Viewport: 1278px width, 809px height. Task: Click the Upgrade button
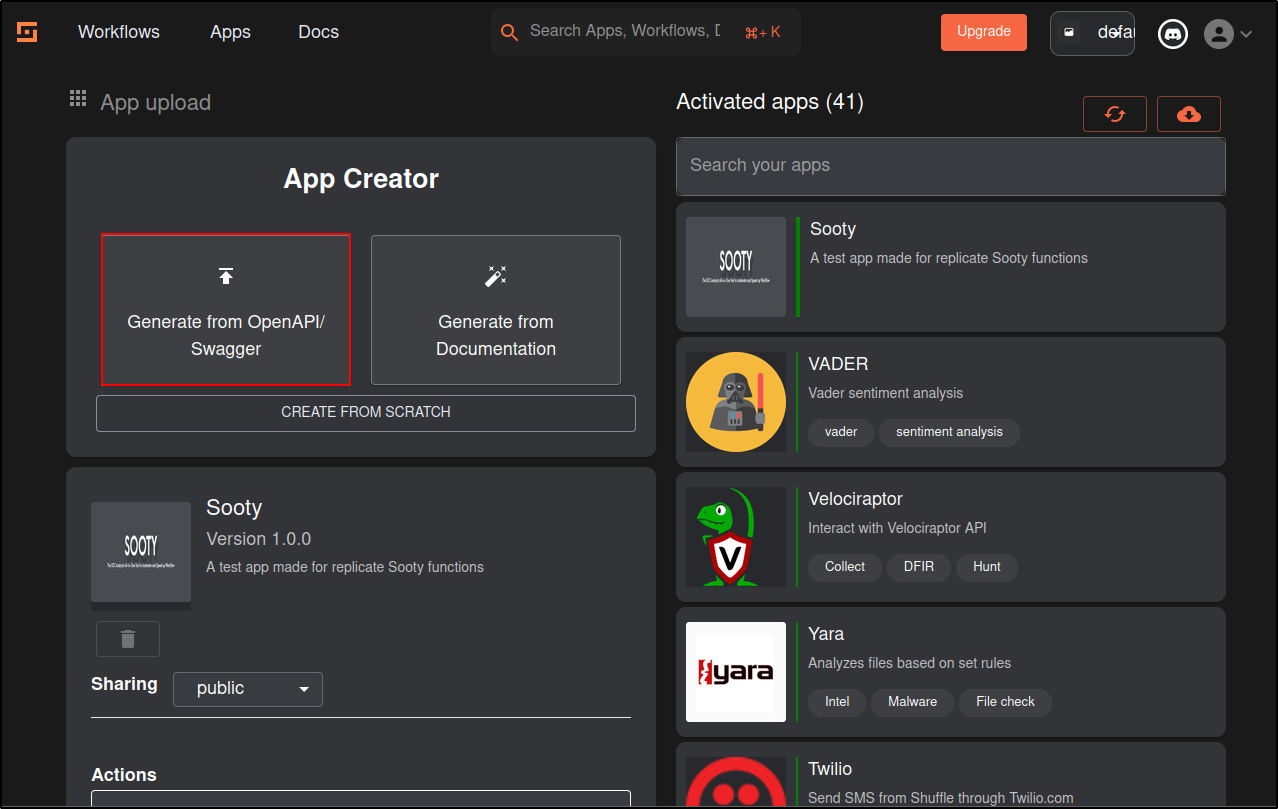click(984, 32)
